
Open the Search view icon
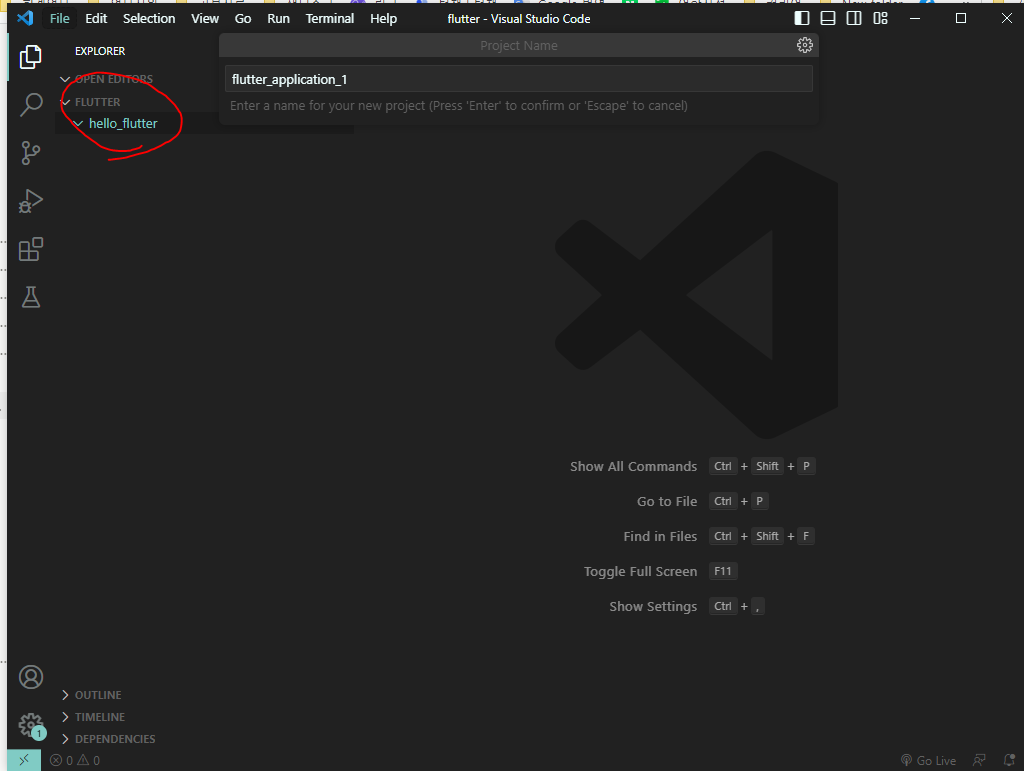[31, 104]
